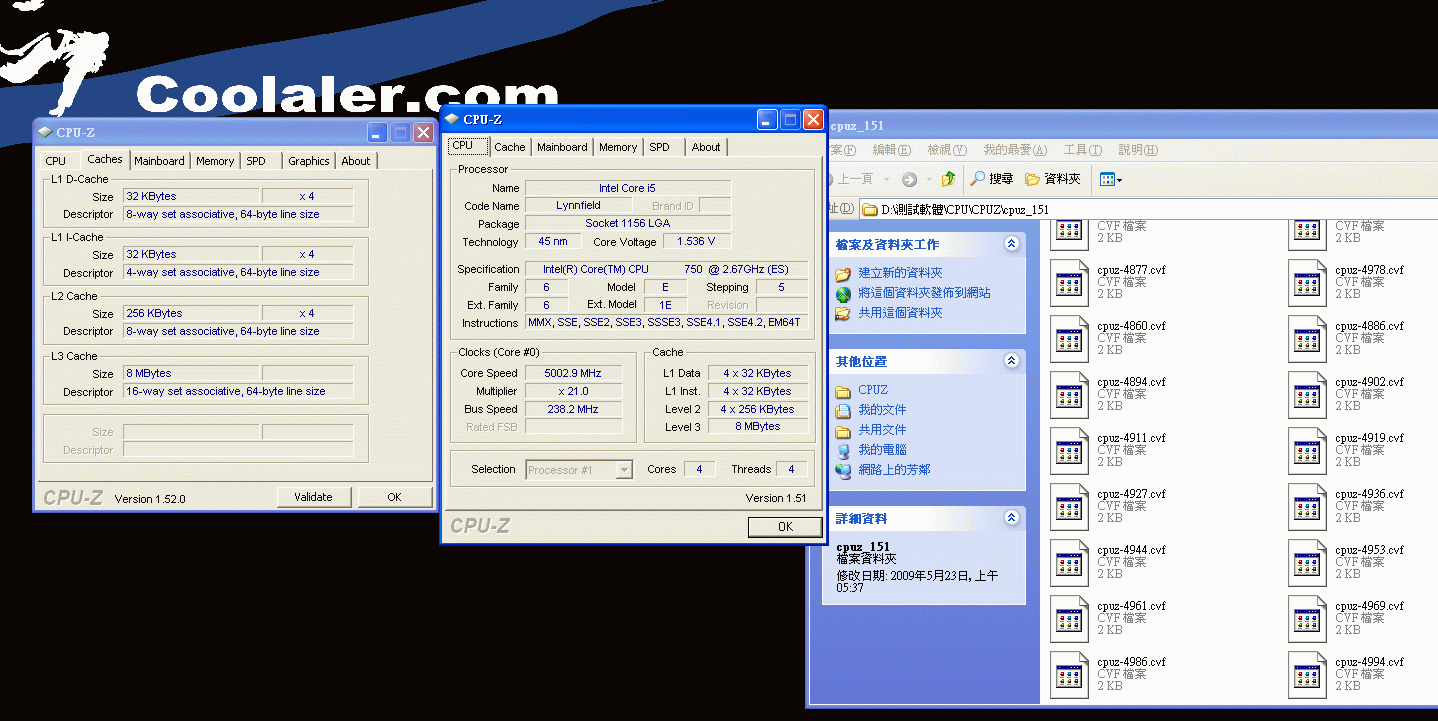Open the 編輯(E) Edit menu
The height and width of the screenshot is (721, 1438).
pos(891,150)
